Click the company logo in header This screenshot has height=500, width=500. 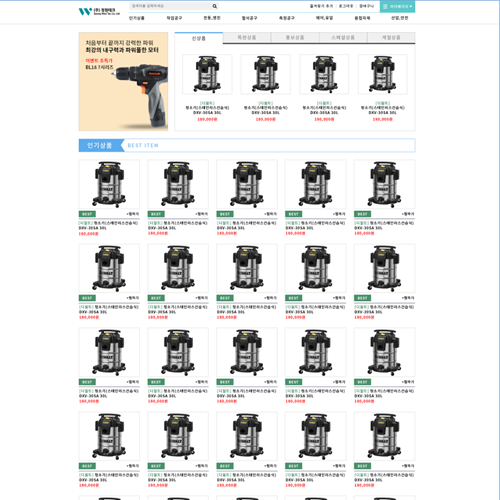coord(99,12)
